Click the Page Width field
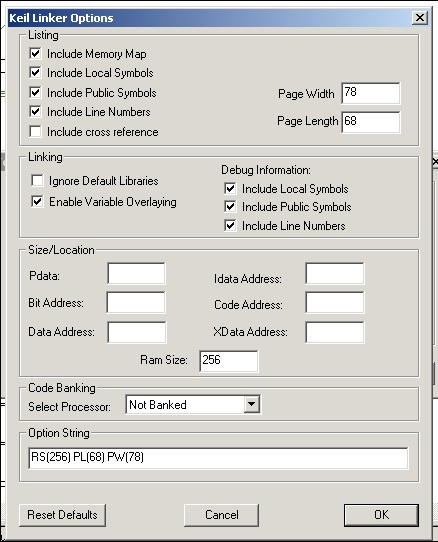 coord(371,93)
